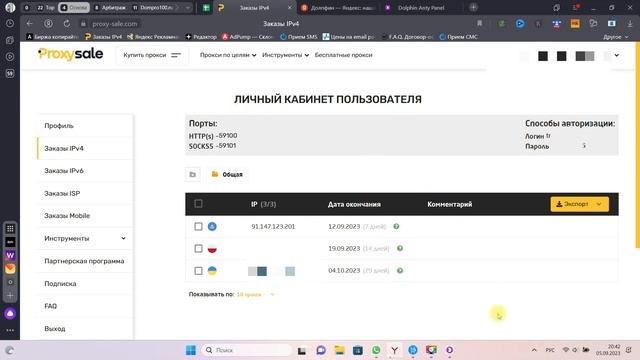
Task: Open the Windows Start menu
Action: pyautogui.click(x=191, y=350)
